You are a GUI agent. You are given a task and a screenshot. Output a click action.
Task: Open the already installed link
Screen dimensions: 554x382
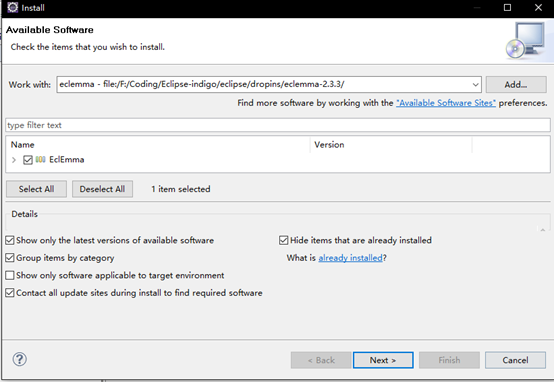tap(350, 258)
